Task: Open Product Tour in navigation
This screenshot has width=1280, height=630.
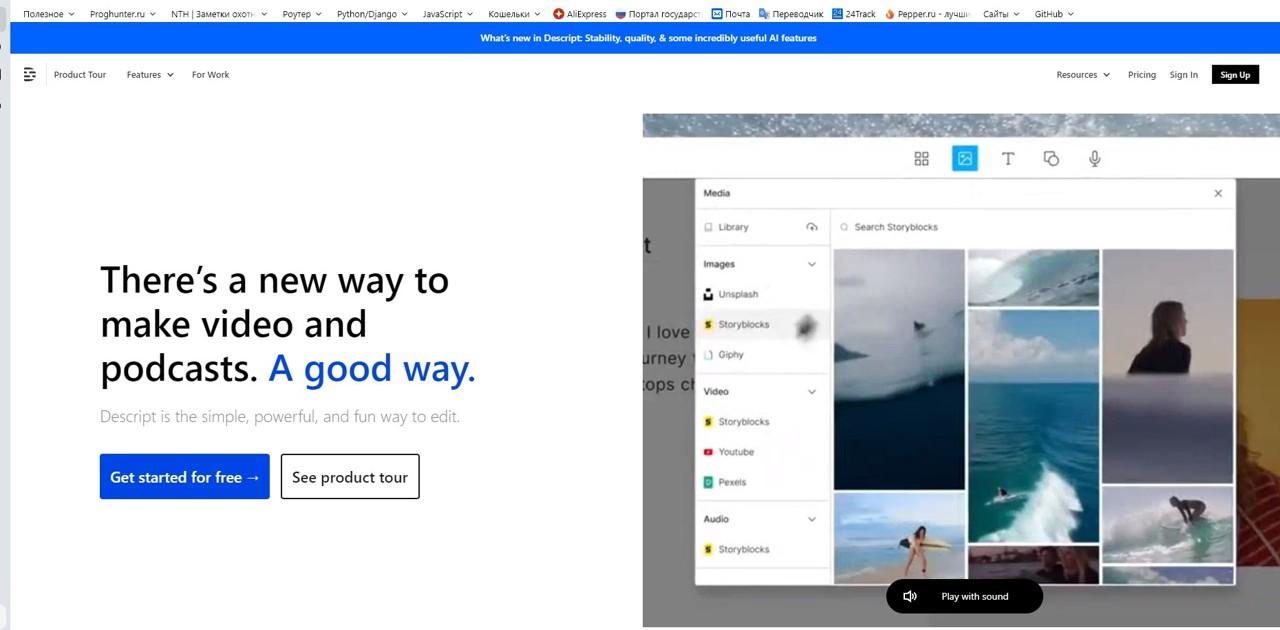Action: click(x=80, y=75)
